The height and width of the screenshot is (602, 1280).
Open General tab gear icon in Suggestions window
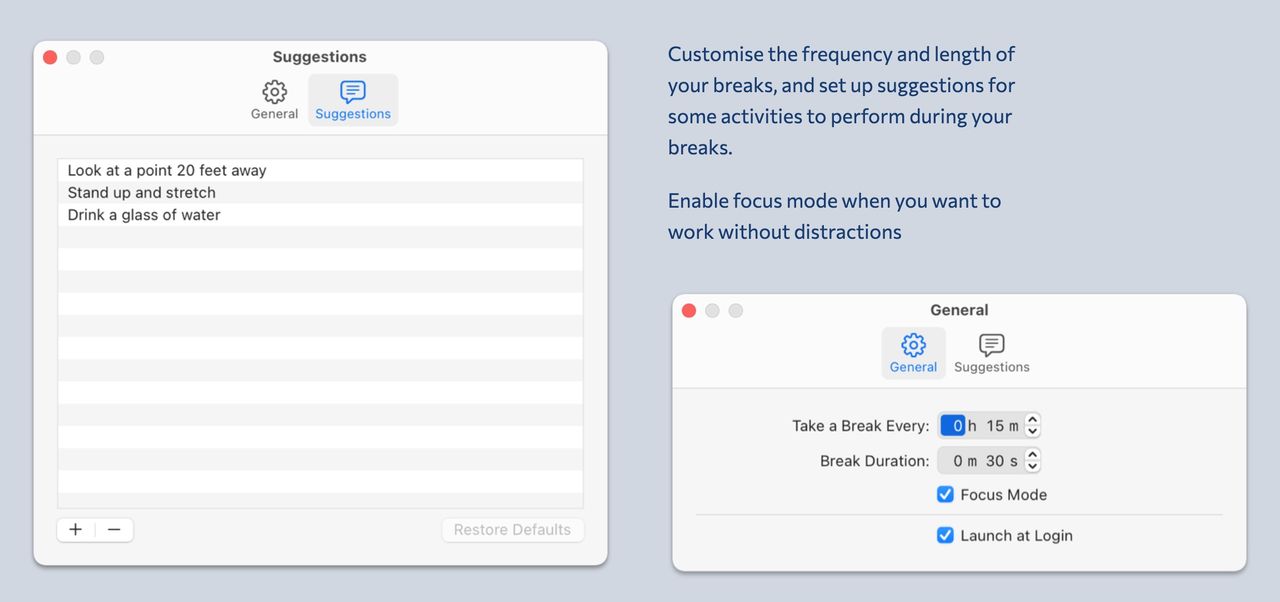coord(274,93)
